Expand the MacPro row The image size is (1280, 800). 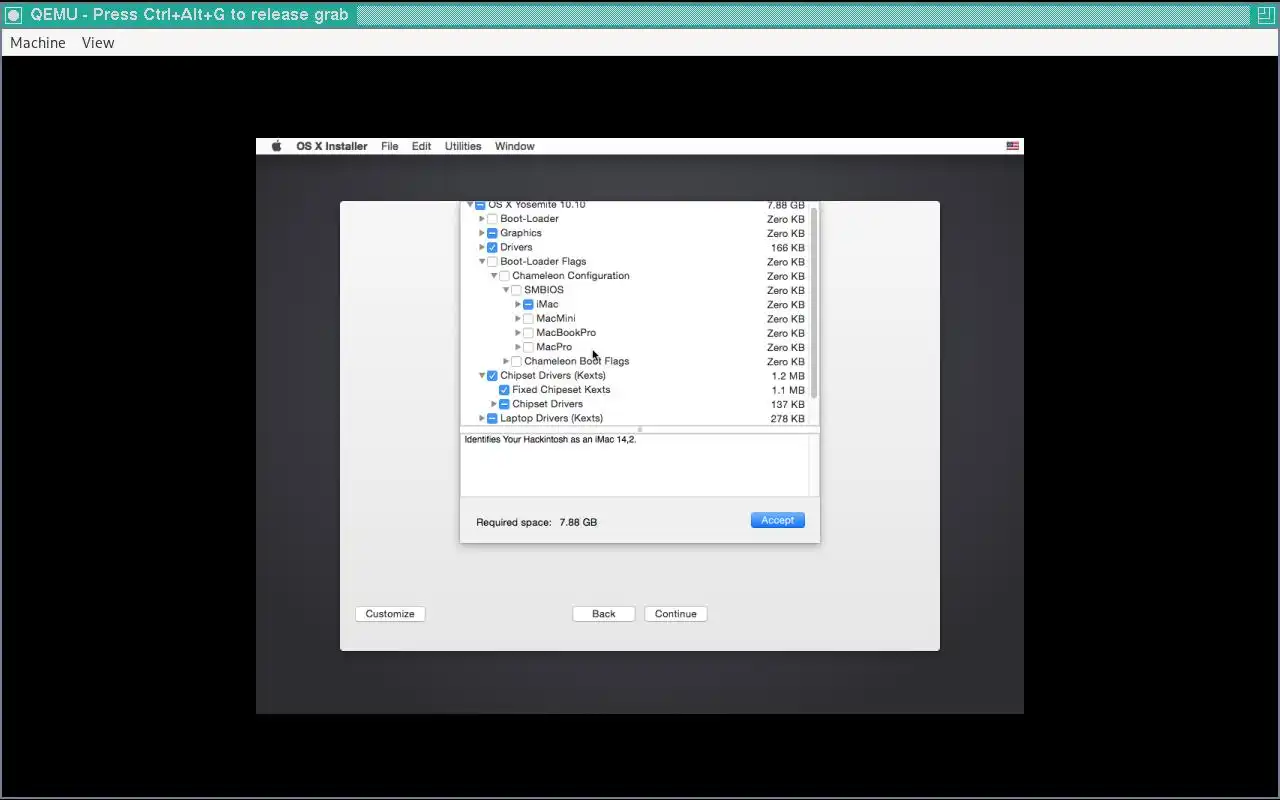click(518, 347)
